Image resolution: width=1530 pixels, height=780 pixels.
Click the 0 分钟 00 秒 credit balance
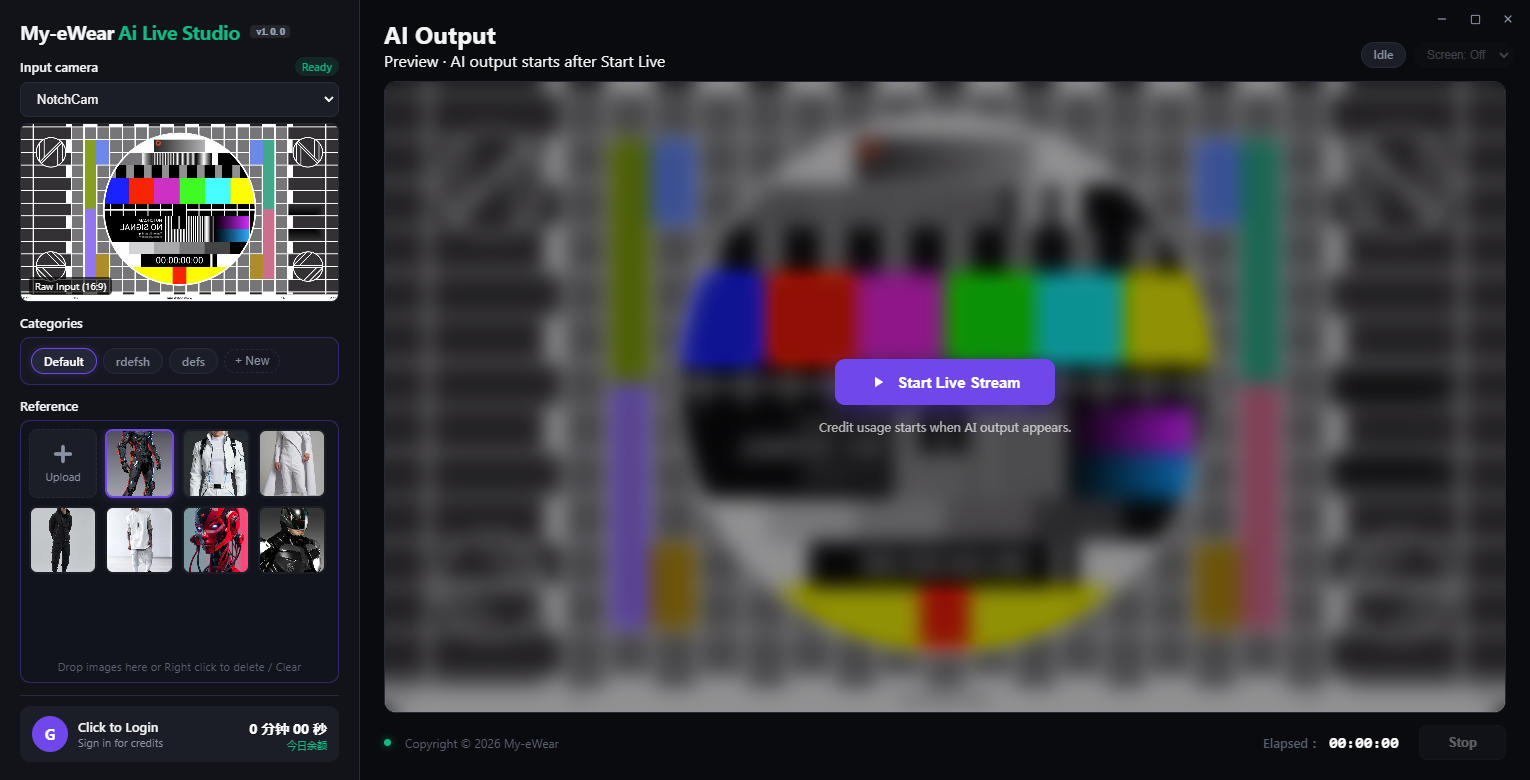[288, 729]
